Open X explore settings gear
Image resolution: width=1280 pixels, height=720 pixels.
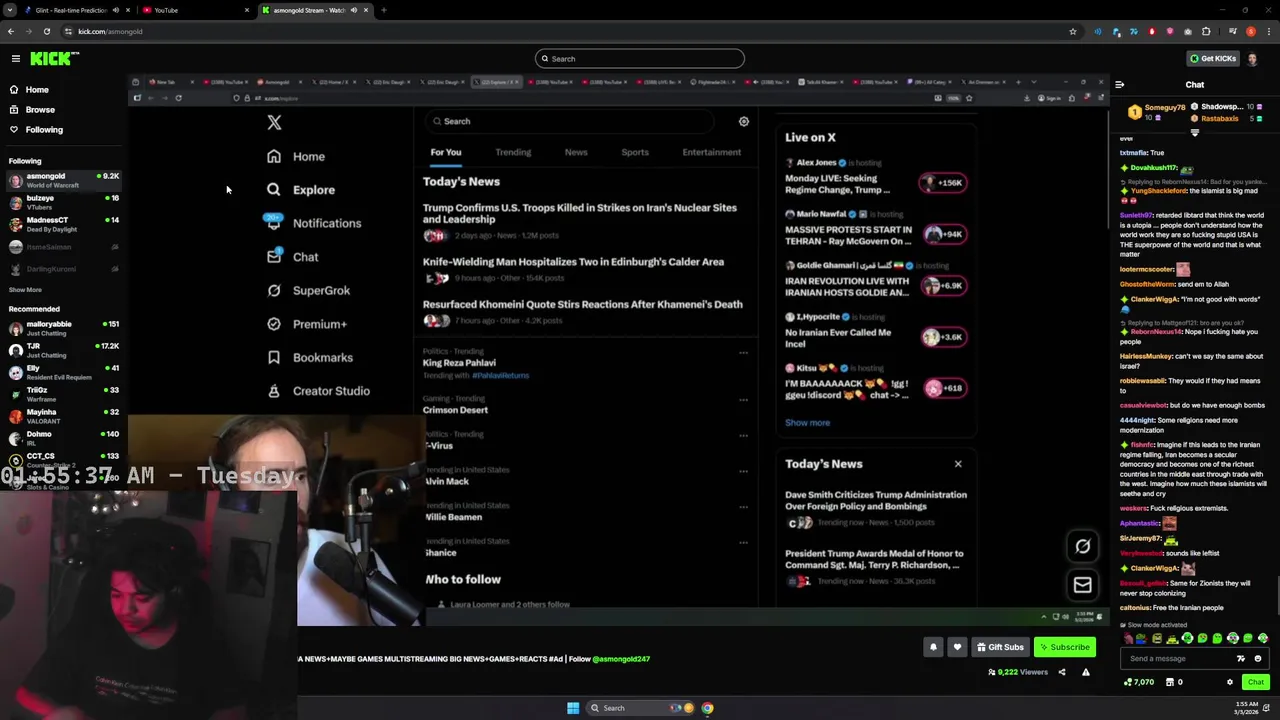pyautogui.click(x=744, y=121)
